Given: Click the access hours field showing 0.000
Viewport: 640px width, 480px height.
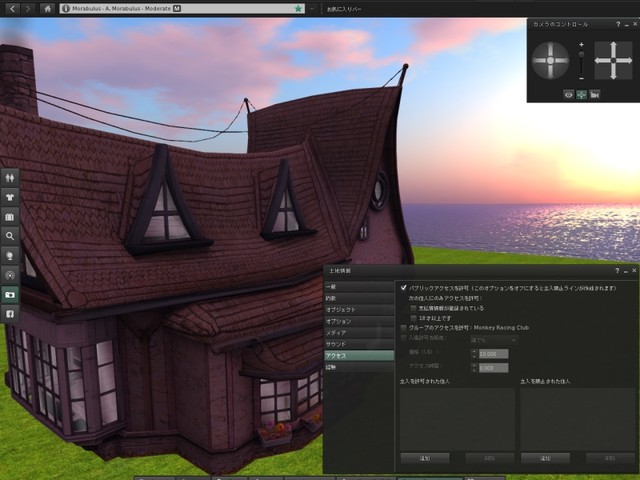Looking at the screenshot, I should pos(493,368).
